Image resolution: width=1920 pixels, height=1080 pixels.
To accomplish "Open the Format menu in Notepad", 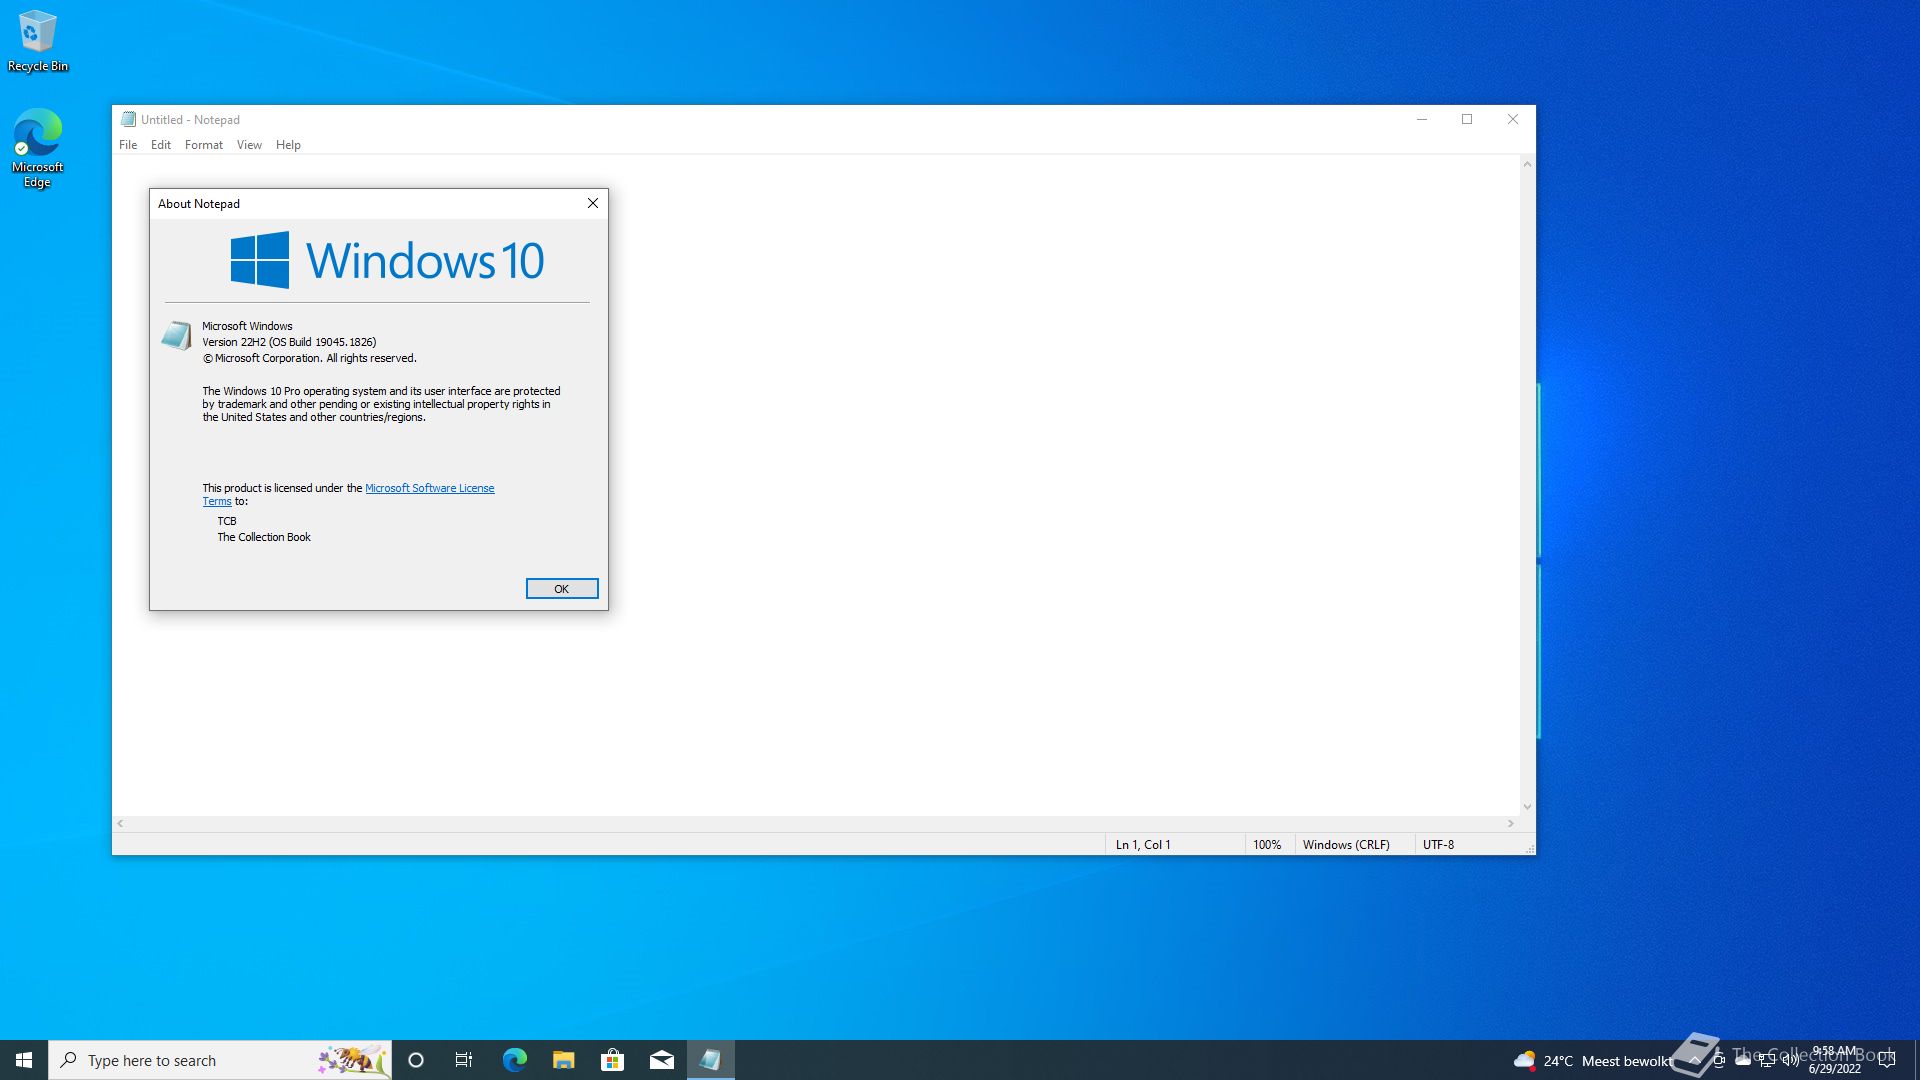I will click(204, 145).
